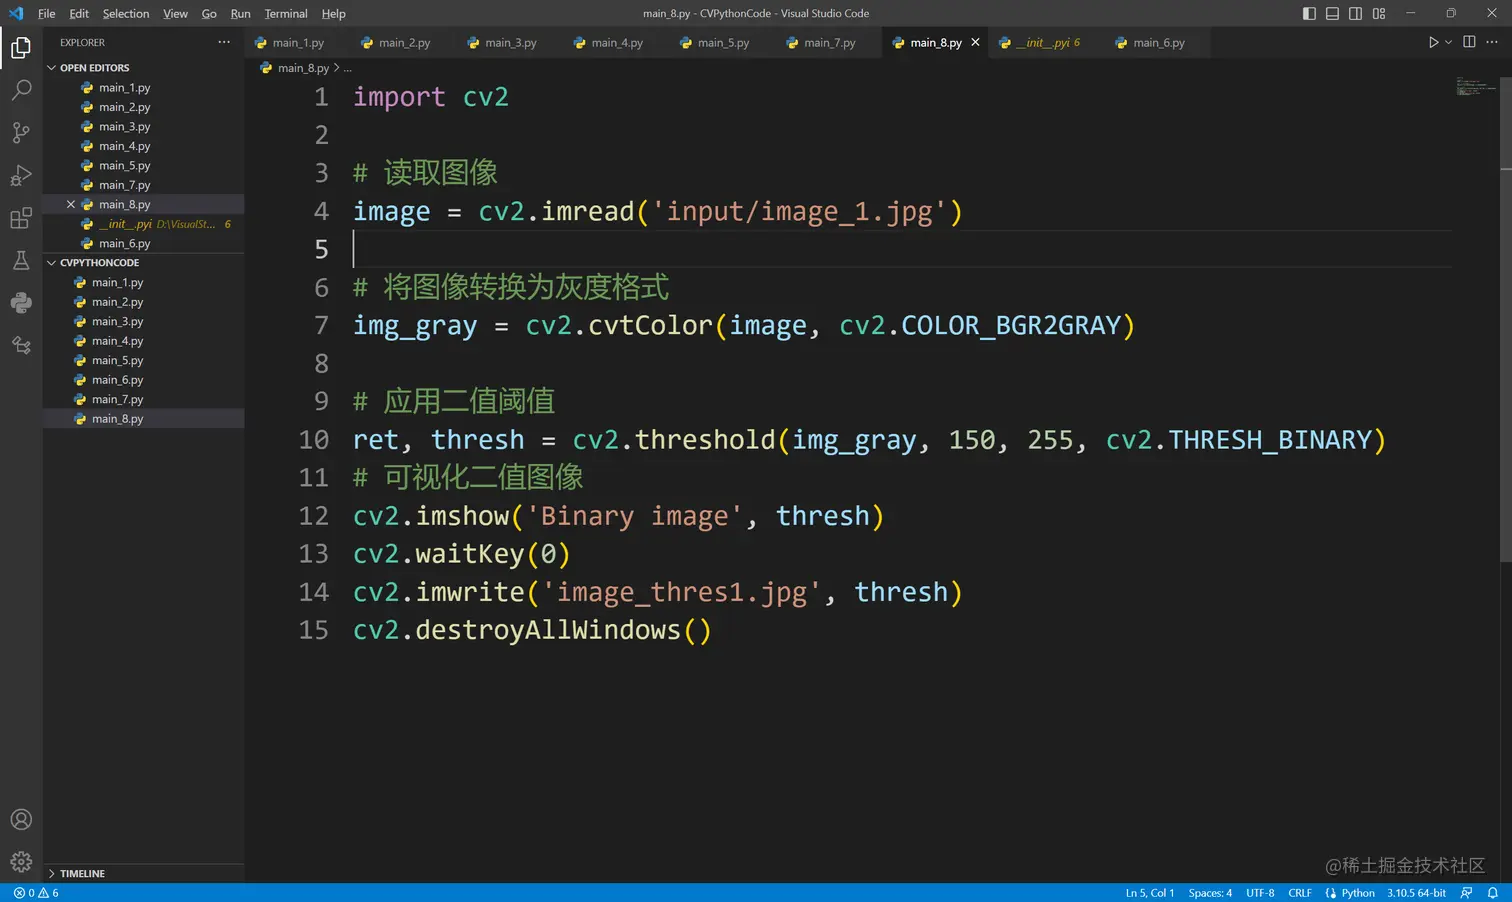Open the Terminal menu
Image resolution: width=1512 pixels, height=902 pixels.
[286, 13]
